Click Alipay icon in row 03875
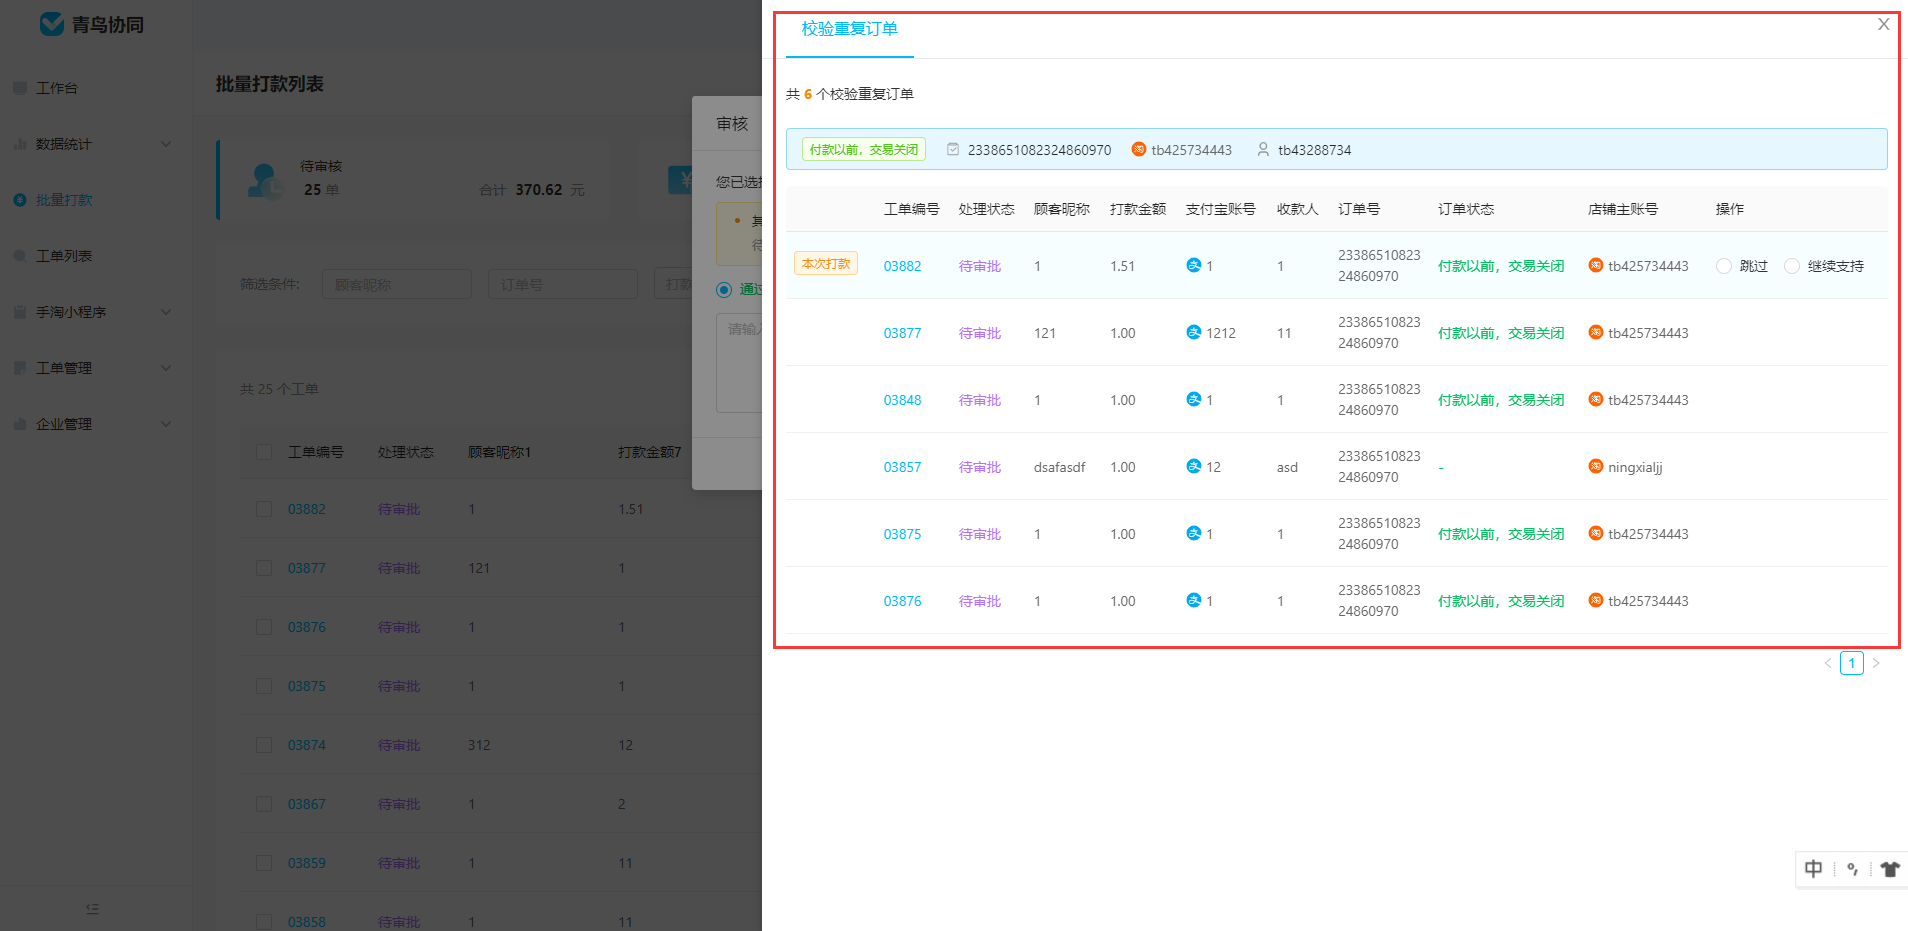 1193,533
